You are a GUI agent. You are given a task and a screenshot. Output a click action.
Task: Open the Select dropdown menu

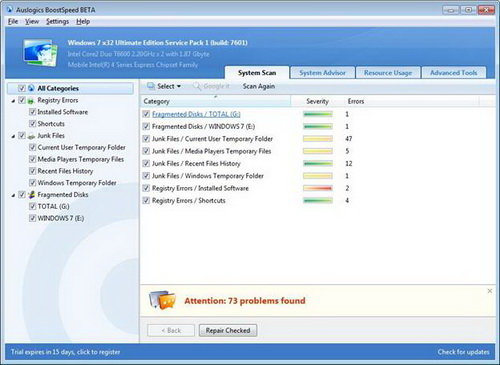[164, 86]
